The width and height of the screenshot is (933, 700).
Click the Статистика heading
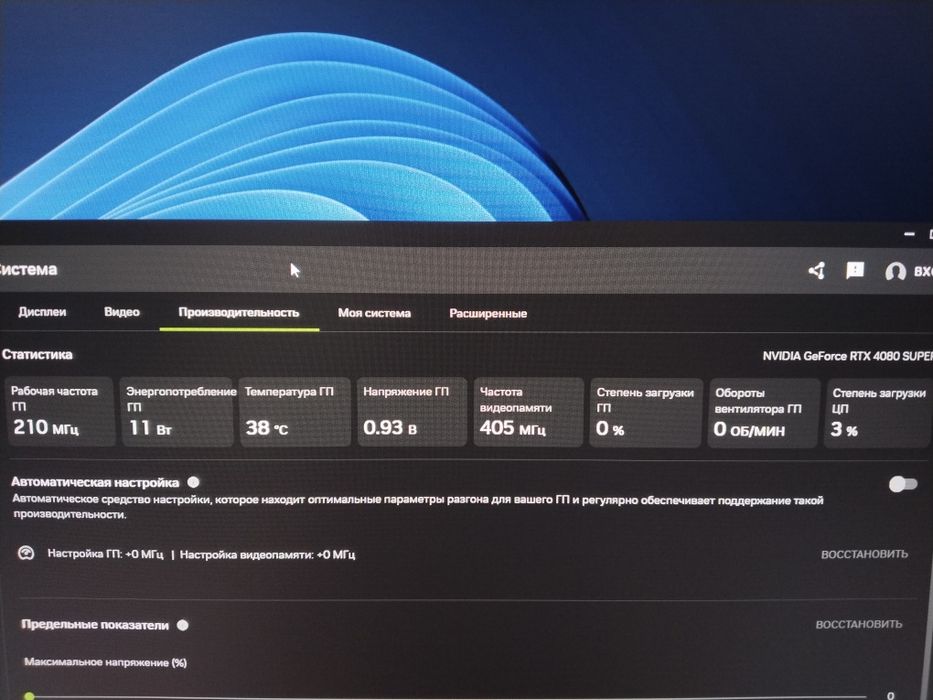click(37, 355)
